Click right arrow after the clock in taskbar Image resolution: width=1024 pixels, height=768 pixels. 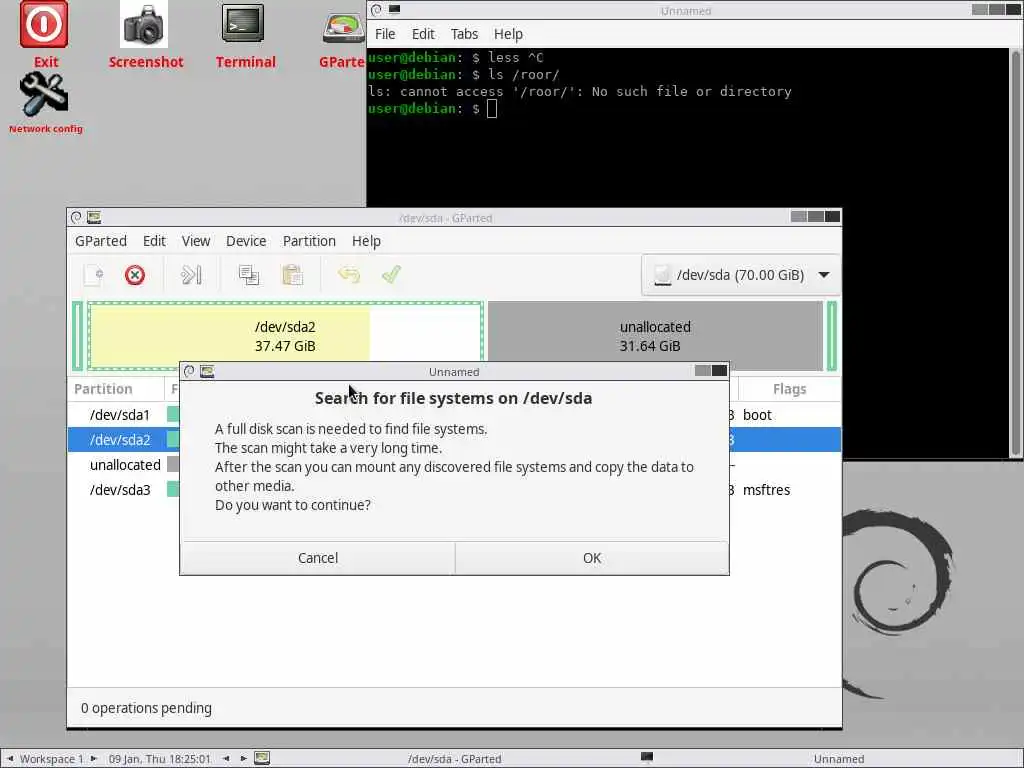coord(244,759)
